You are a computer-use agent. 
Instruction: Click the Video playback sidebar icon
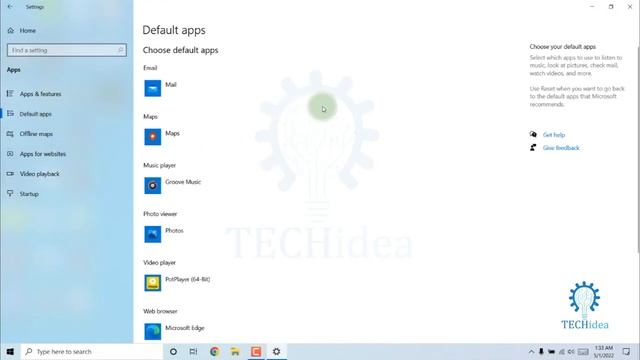(10, 174)
